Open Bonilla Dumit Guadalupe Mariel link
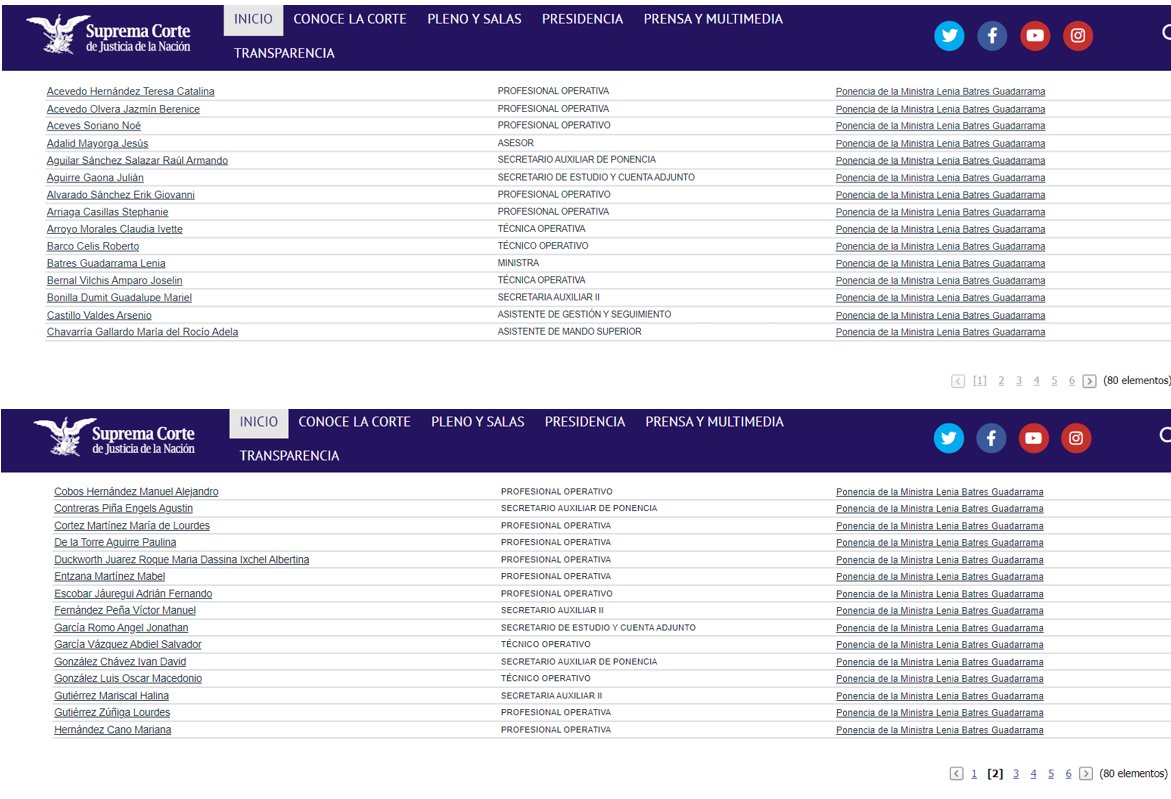1171x799 pixels. click(x=119, y=298)
